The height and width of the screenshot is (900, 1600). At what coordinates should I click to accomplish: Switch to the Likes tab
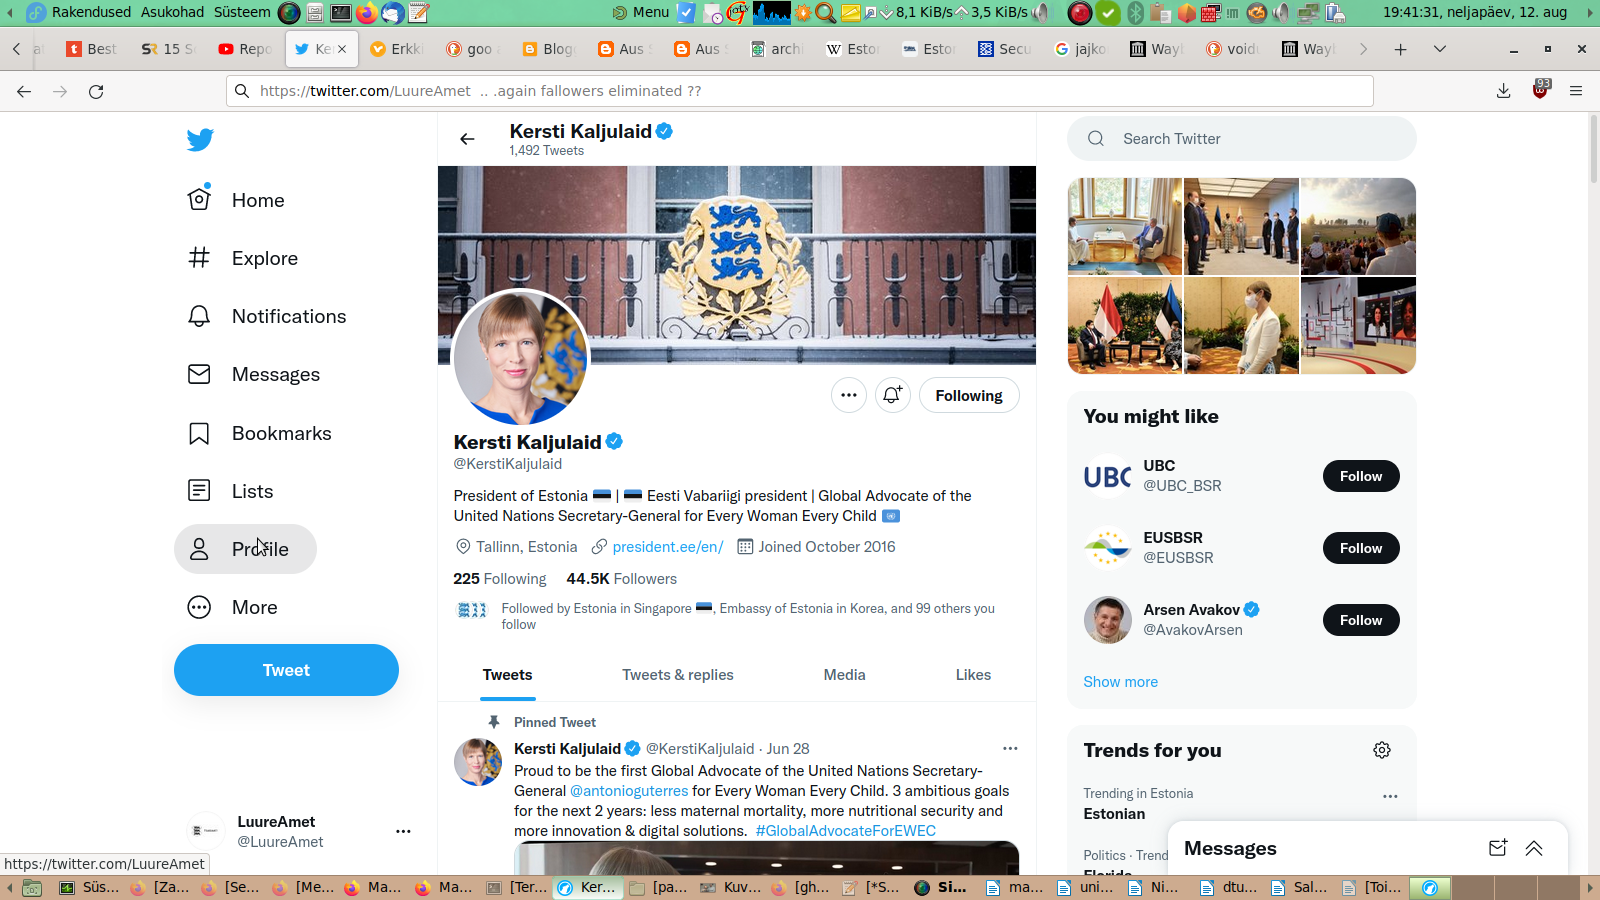[x=973, y=675]
